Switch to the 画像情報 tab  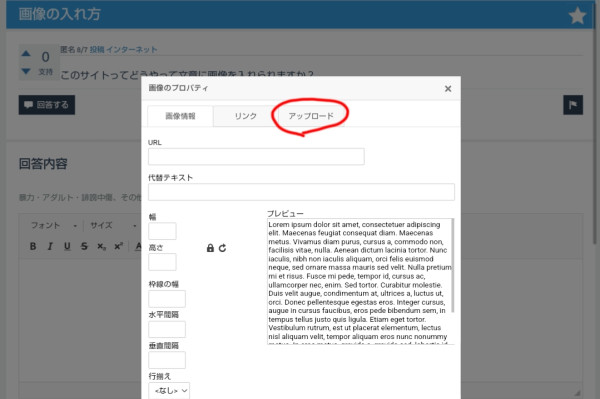180,116
